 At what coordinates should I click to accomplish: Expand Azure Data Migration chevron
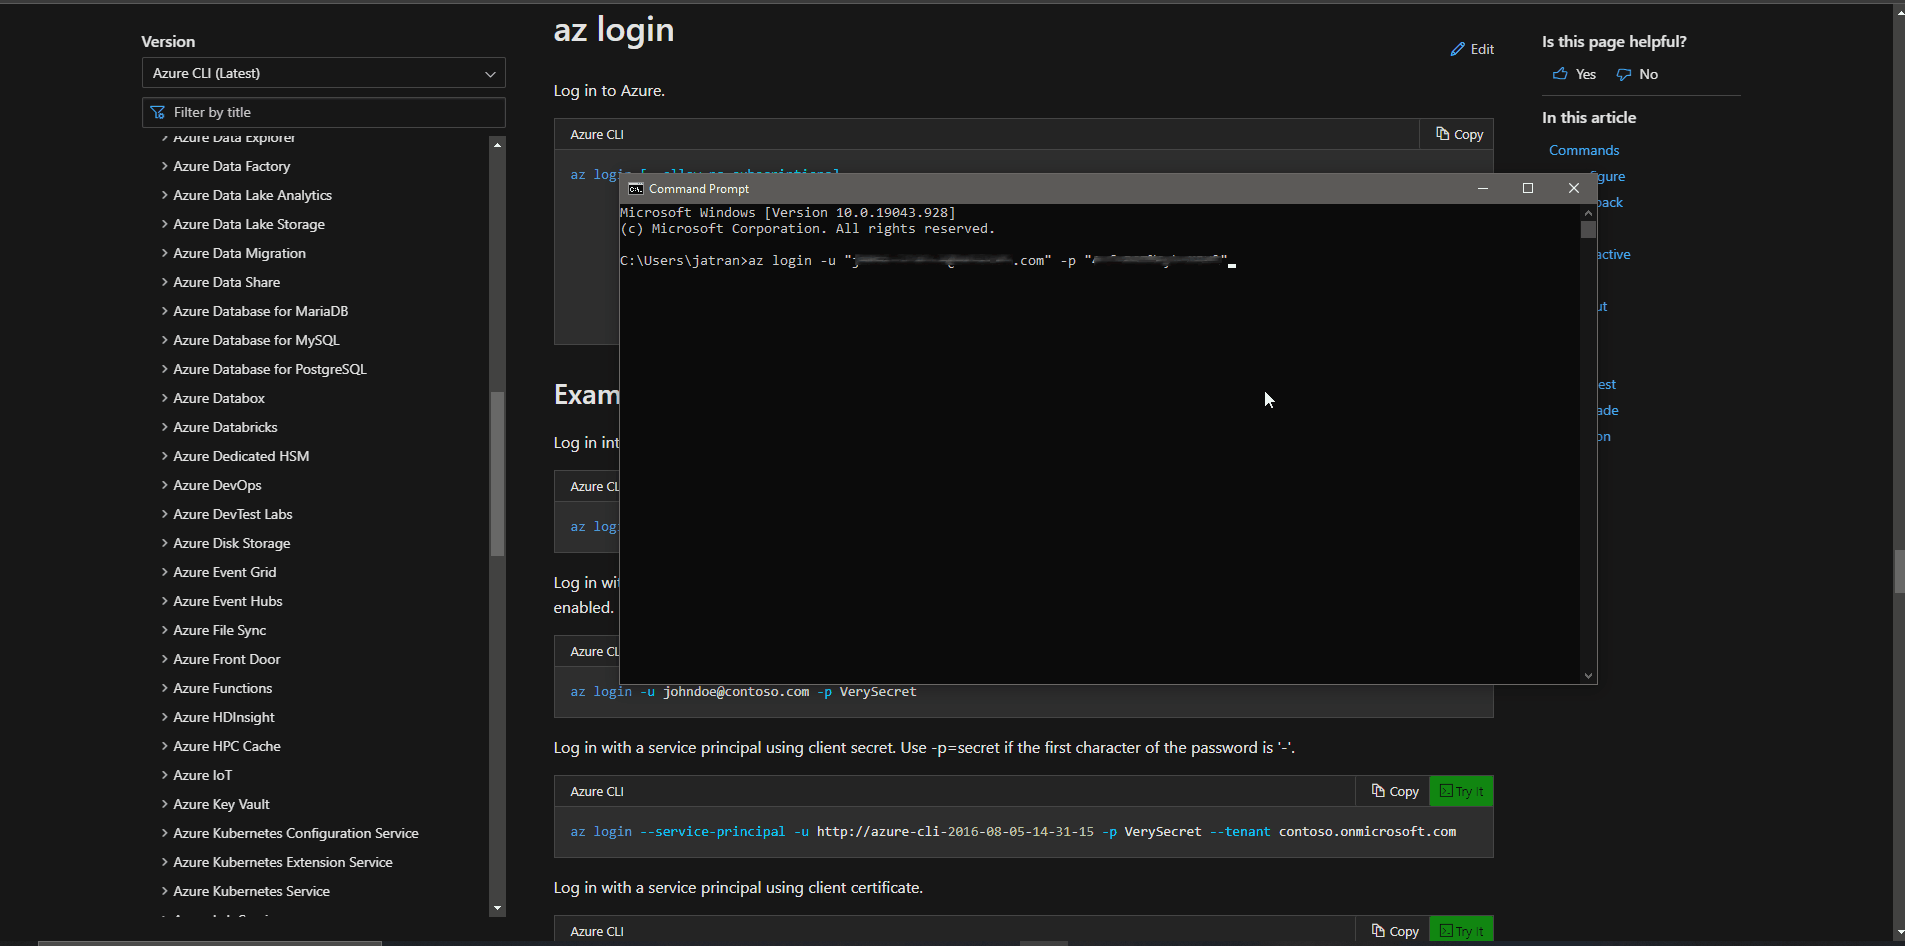tap(165, 253)
